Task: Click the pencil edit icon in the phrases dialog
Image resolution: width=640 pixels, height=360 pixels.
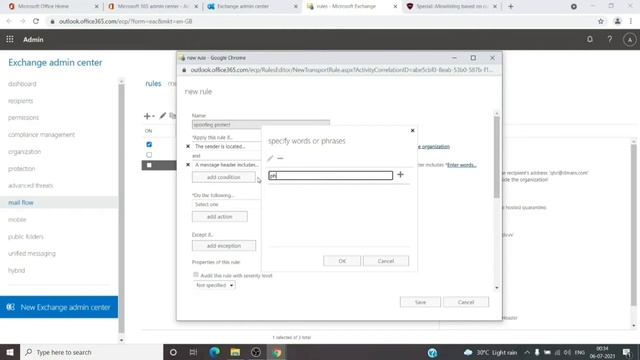Action: pos(270,158)
